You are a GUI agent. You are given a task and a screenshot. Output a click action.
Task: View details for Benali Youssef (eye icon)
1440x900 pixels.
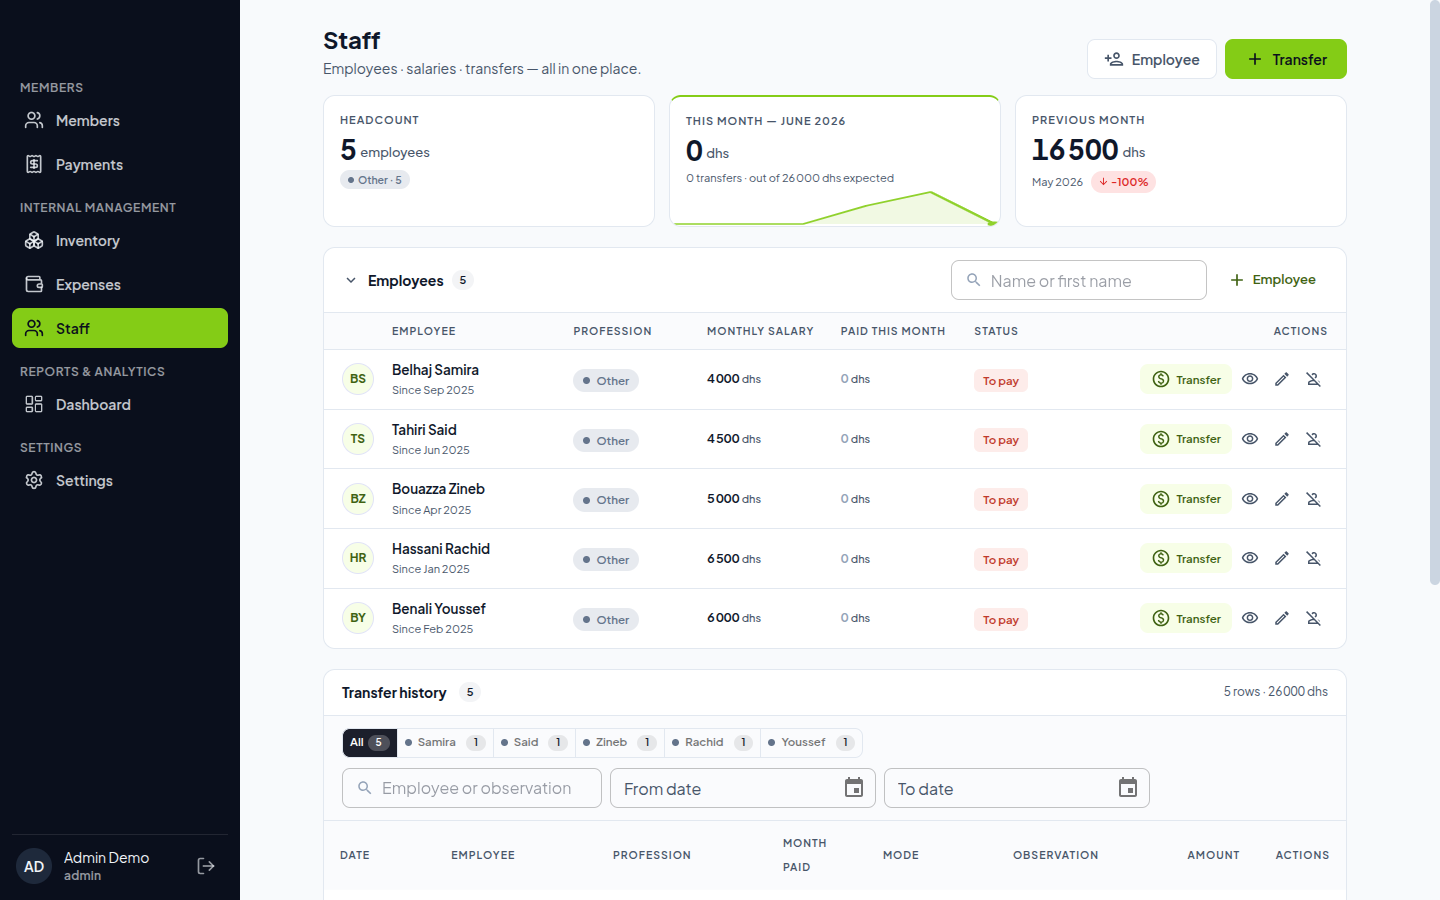[x=1250, y=618]
